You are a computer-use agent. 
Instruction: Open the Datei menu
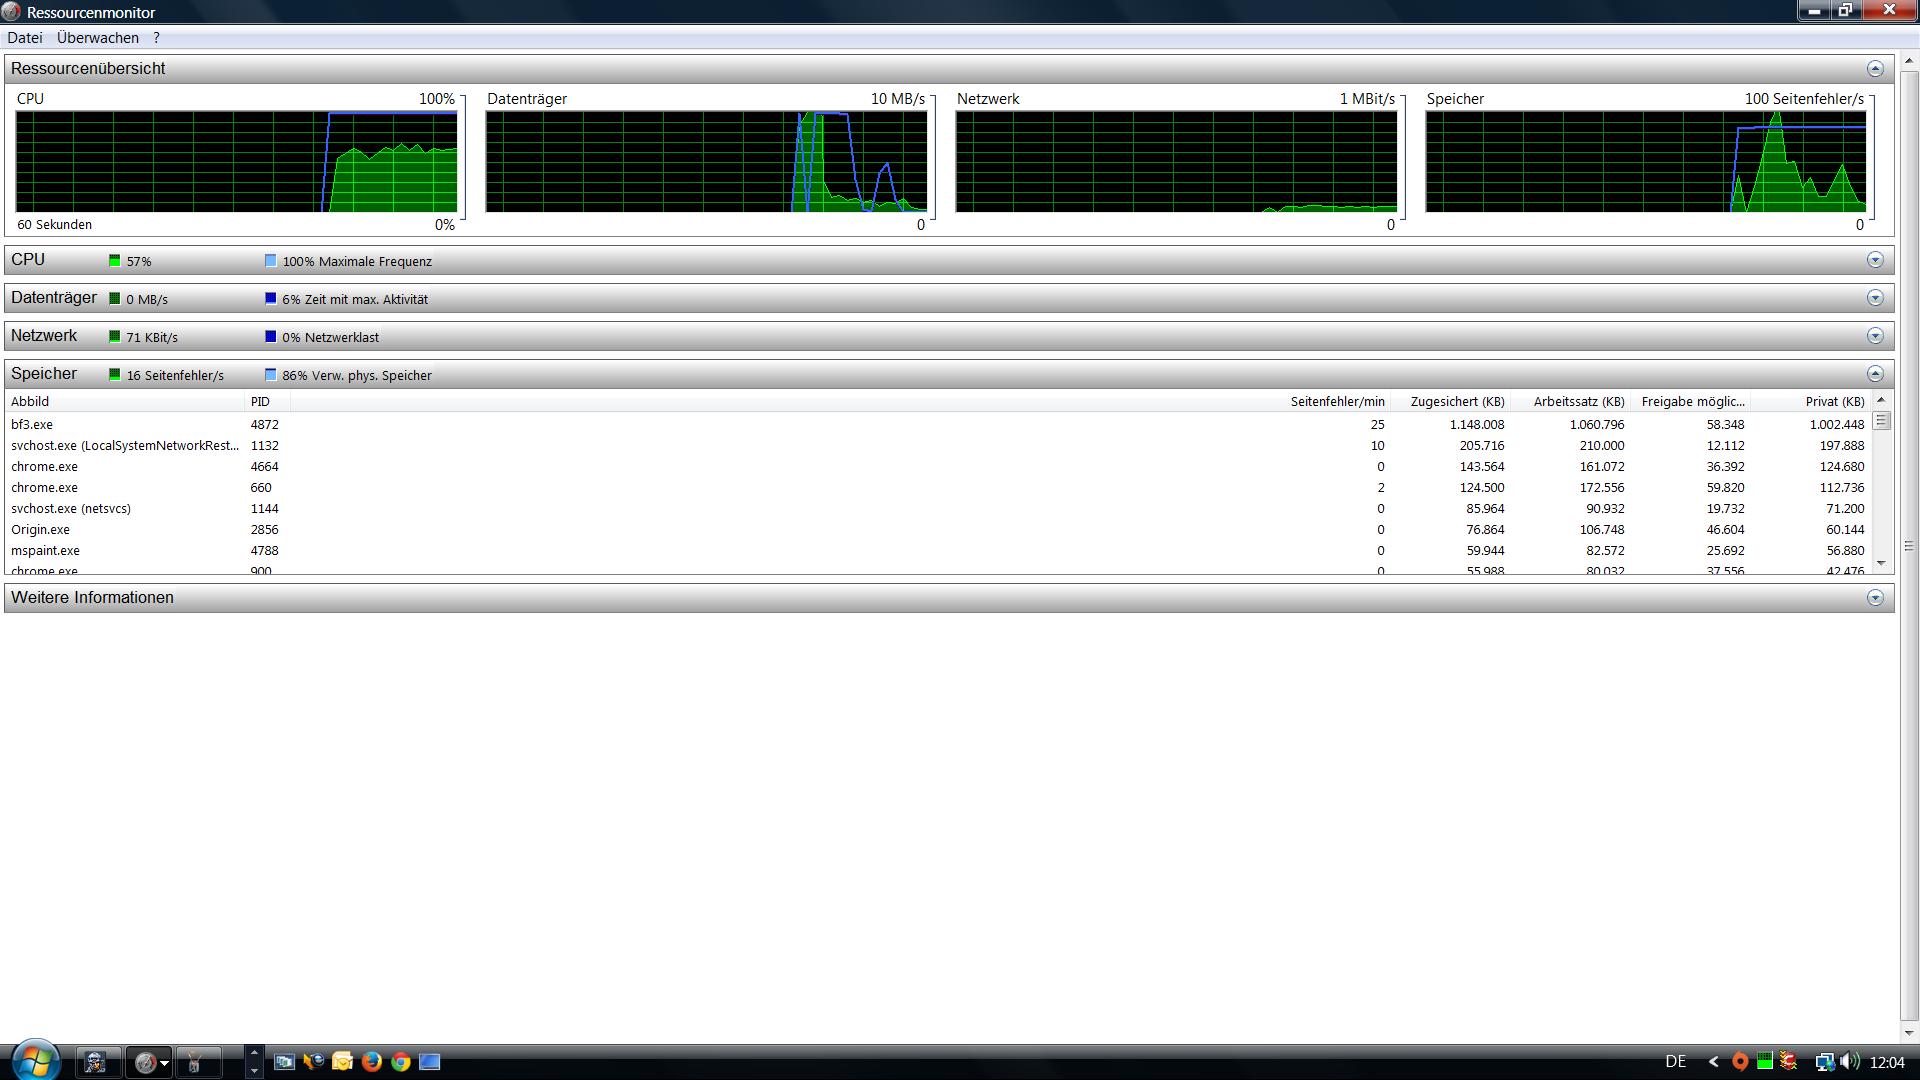(24, 38)
